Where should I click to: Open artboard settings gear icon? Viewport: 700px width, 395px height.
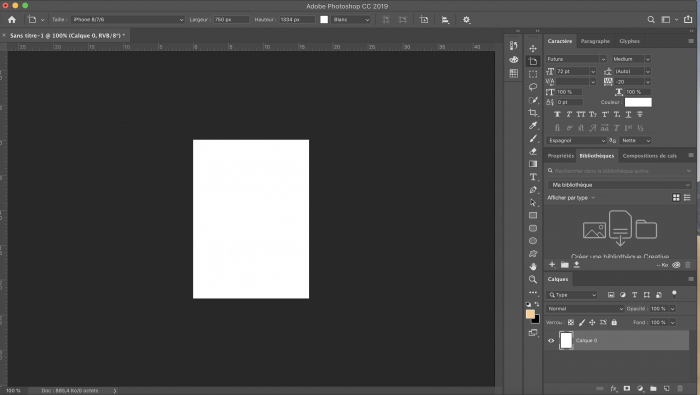(x=467, y=20)
